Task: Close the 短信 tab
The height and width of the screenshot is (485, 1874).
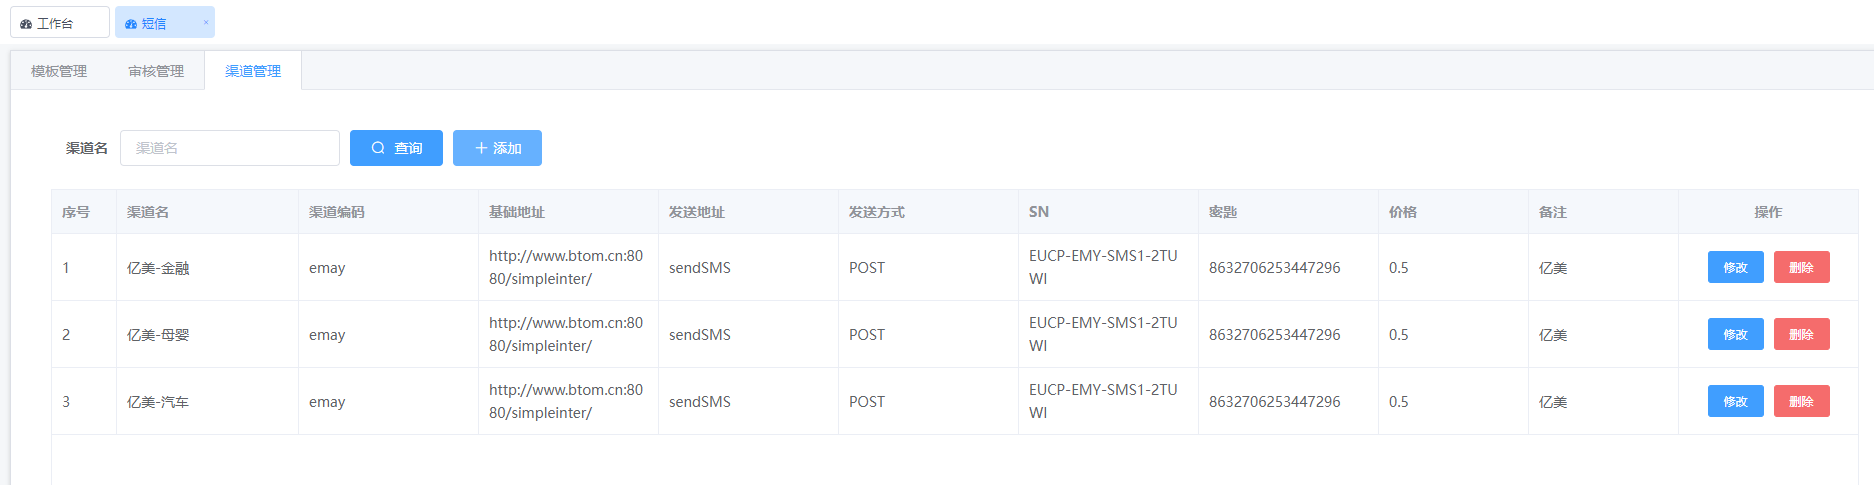Action: (206, 22)
